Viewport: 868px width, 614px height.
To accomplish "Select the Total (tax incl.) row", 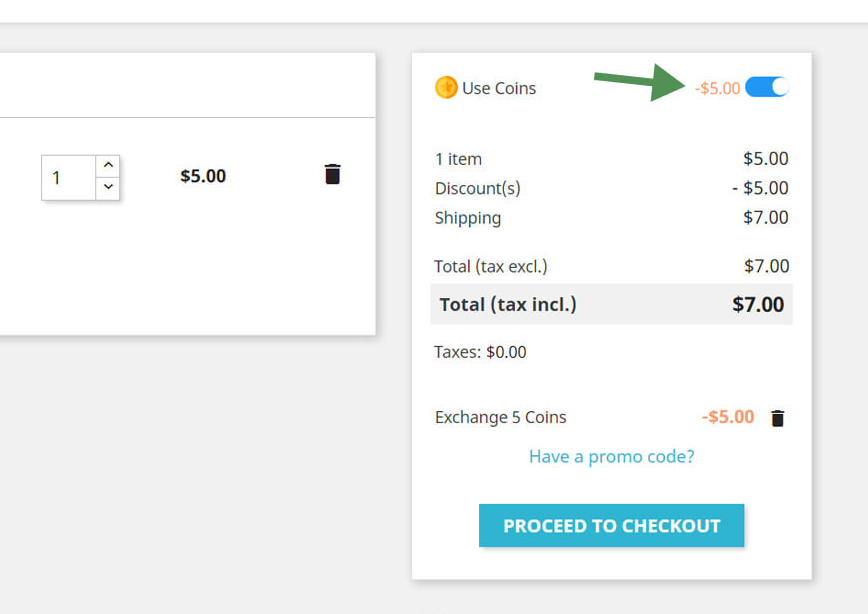I will (611, 304).
